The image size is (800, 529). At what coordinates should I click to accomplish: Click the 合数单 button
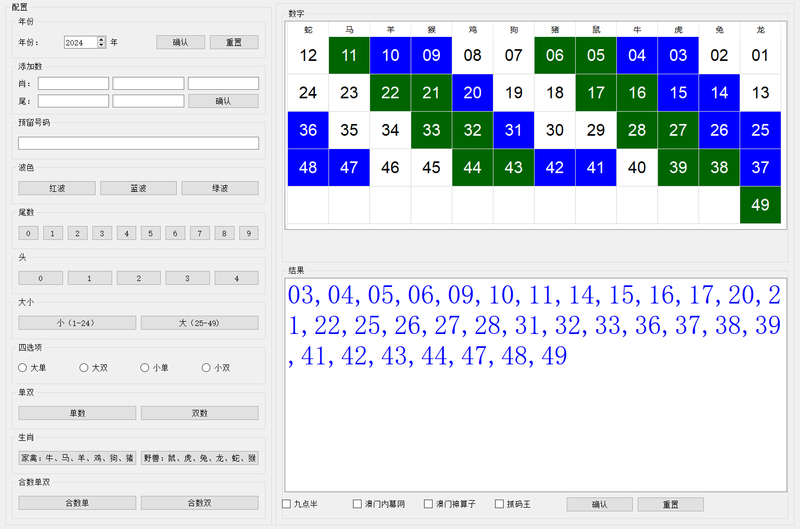click(x=78, y=502)
